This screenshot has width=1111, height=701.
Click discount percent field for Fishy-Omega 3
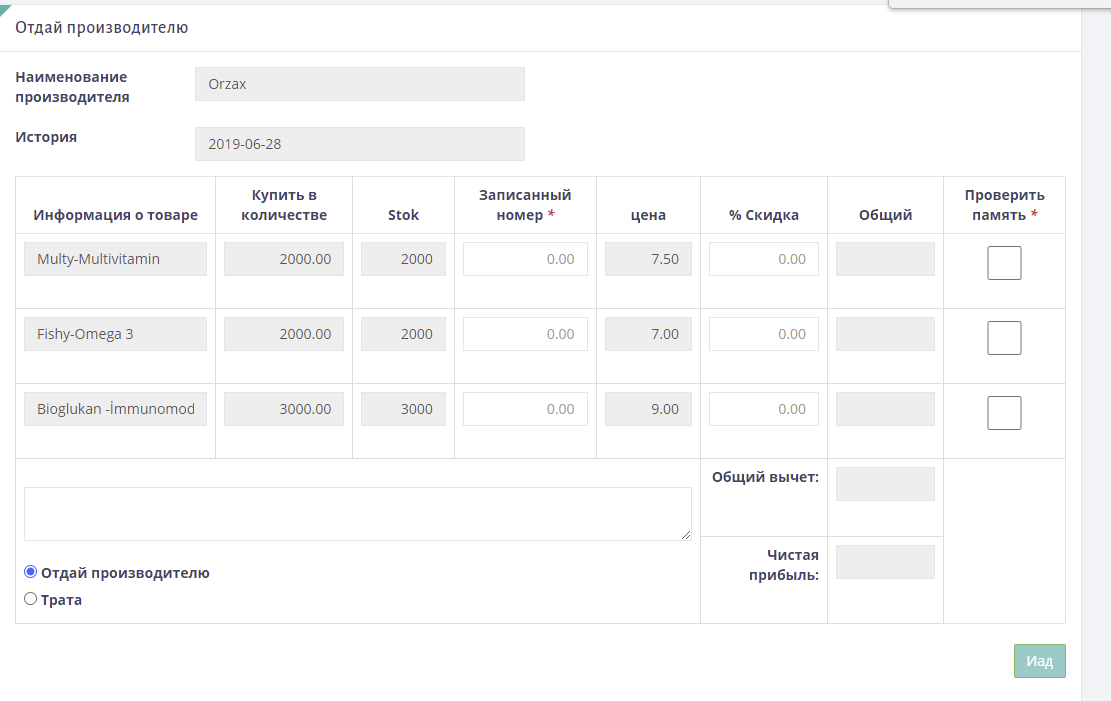pos(764,334)
